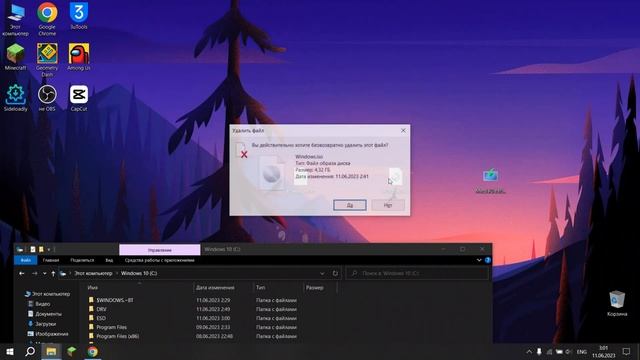Open Средства работы с приложениями tab
Viewport: 640px width, 360px height.
160,260
